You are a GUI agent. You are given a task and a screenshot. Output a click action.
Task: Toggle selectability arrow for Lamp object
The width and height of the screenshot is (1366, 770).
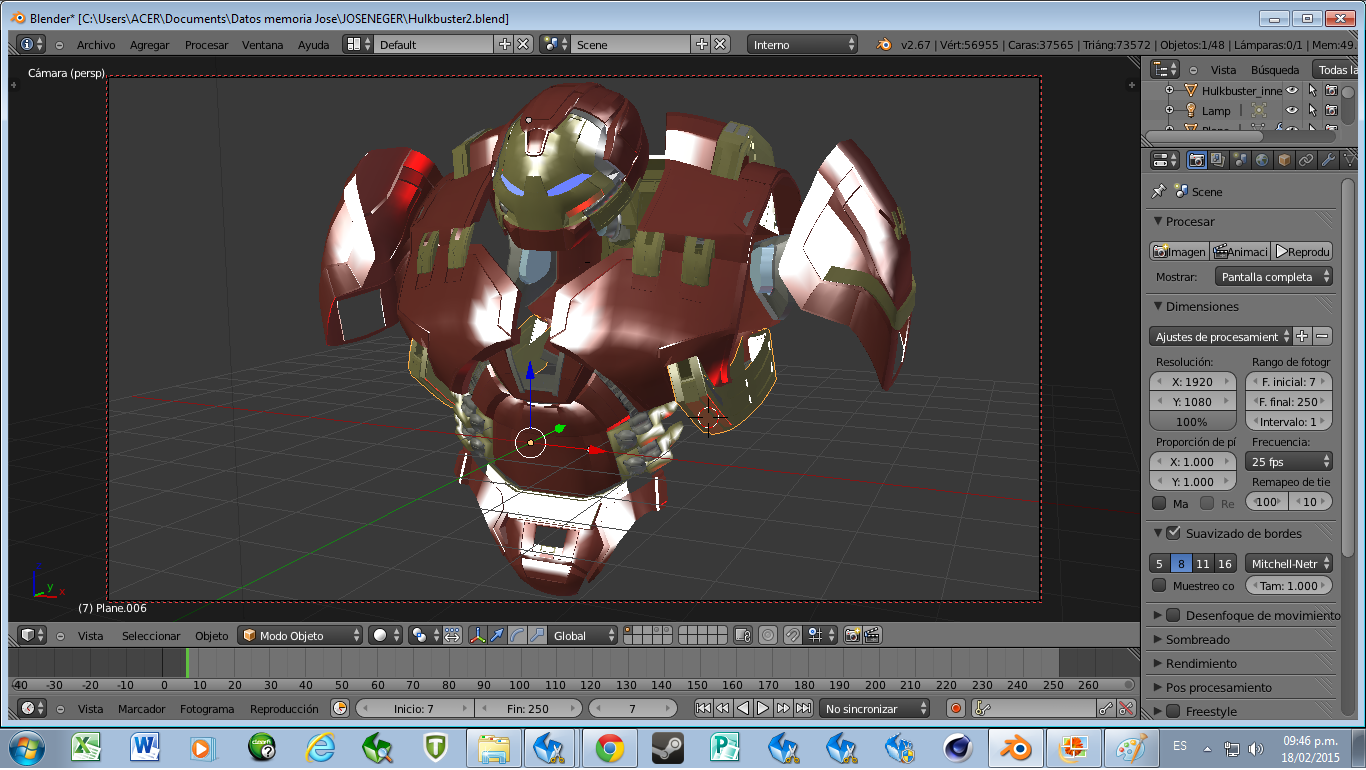[x=1312, y=110]
